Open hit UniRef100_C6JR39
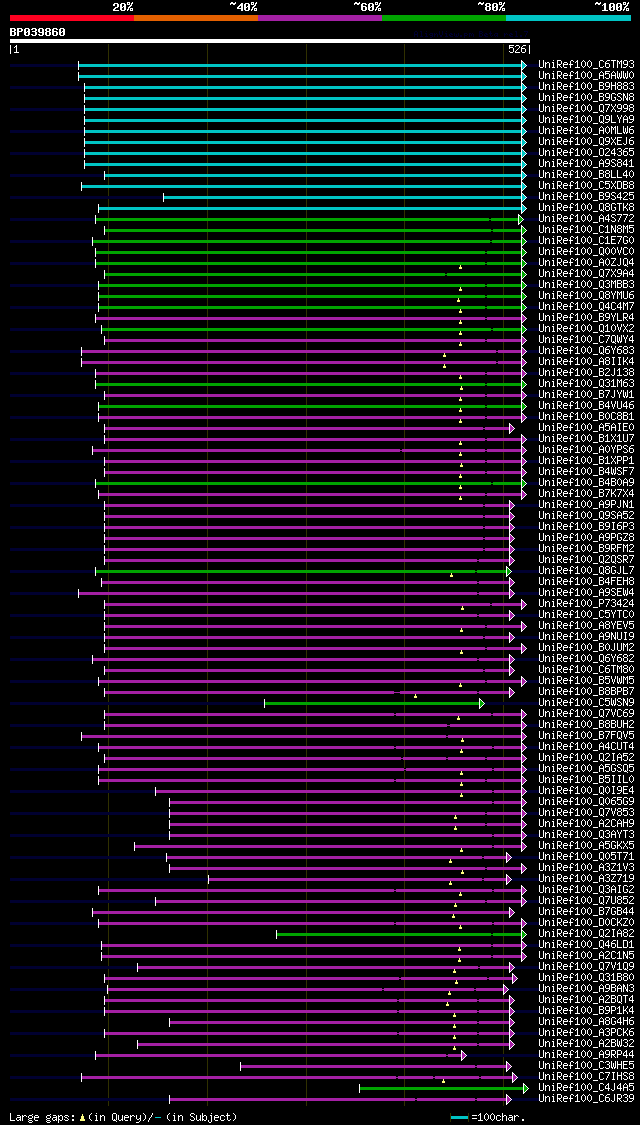Image resolution: width=640 pixels, height=1125 pixels. (x=586, y=1099)
